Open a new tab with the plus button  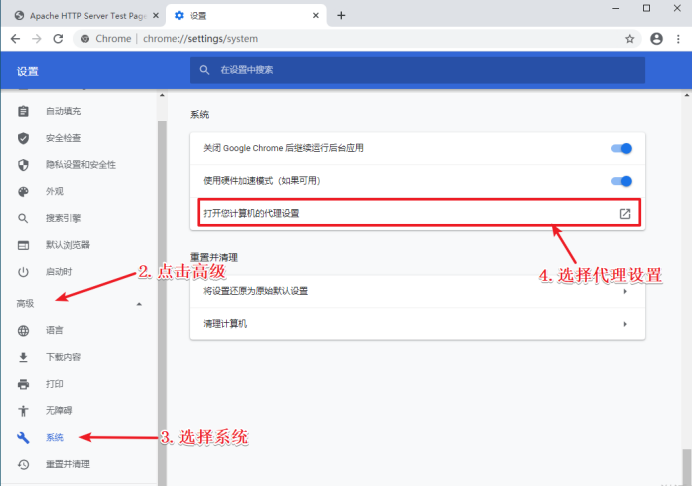(341, 15)
